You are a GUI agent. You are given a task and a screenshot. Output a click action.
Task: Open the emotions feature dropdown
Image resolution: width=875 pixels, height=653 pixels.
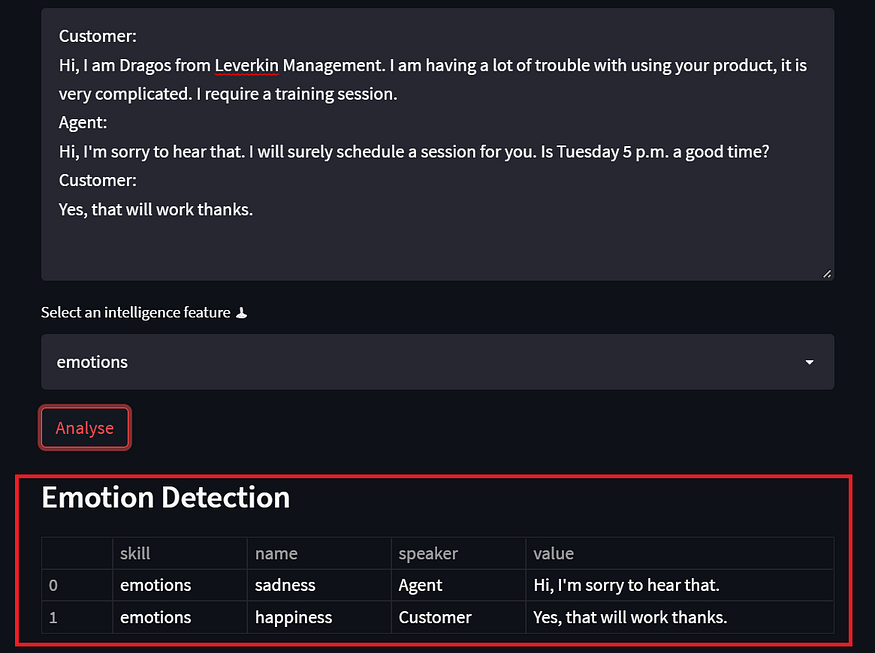(x=438, y=362)
